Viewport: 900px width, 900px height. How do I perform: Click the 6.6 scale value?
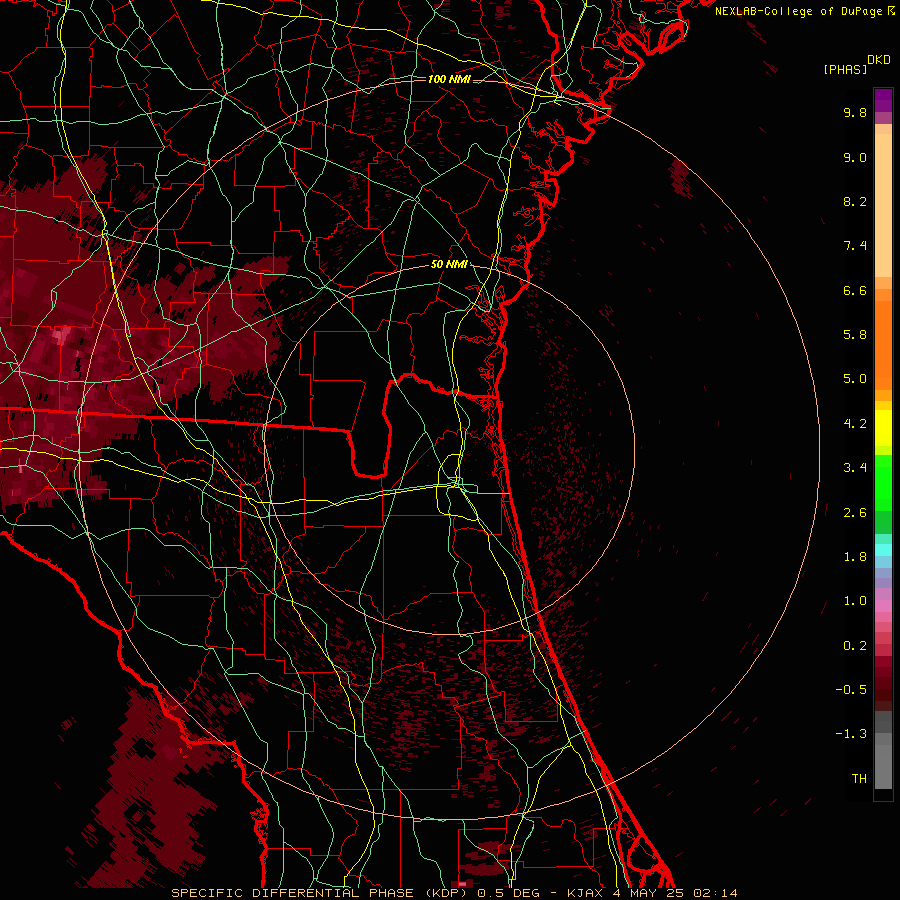pyautogui.click(x=855, y=290)
